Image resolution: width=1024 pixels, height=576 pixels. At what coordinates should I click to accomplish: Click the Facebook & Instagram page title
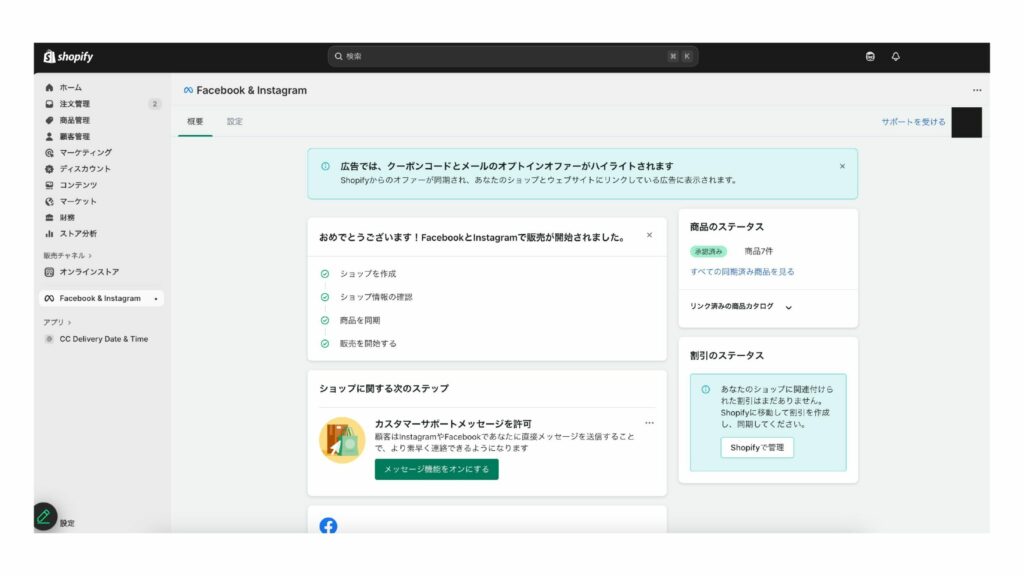(251, 90)
